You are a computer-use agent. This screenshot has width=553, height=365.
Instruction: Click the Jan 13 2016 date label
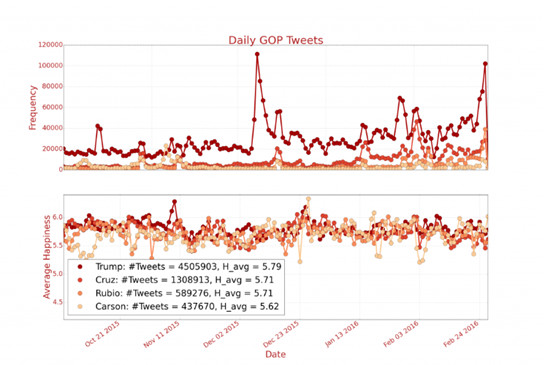341,334
